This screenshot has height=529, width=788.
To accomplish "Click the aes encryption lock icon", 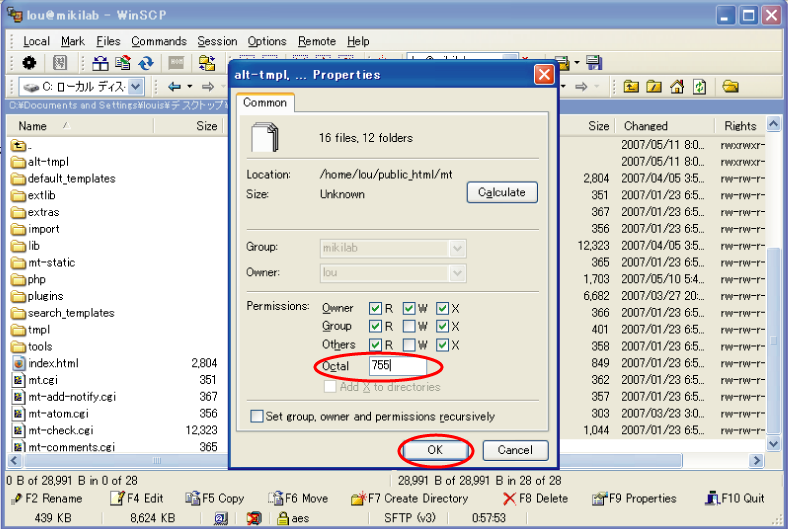I will (283, 518).
